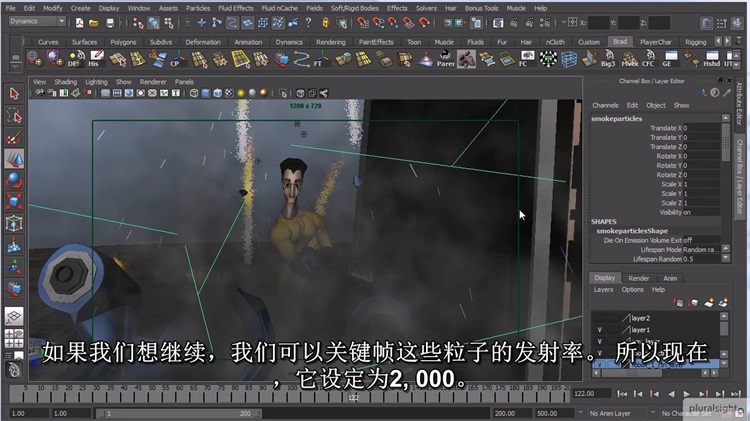Switch to the Render layer tab
750x421 pixels.
click(x=638, y=278)
